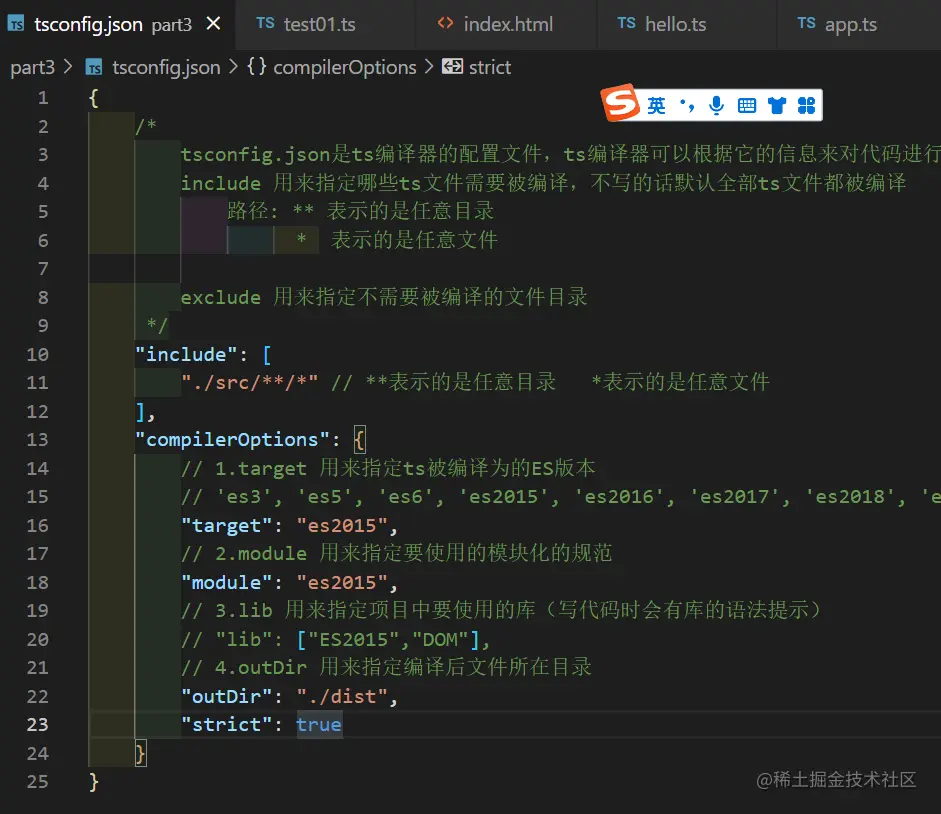
Task: Click the '1.target' comment on line 14
Action: point(388,468)
